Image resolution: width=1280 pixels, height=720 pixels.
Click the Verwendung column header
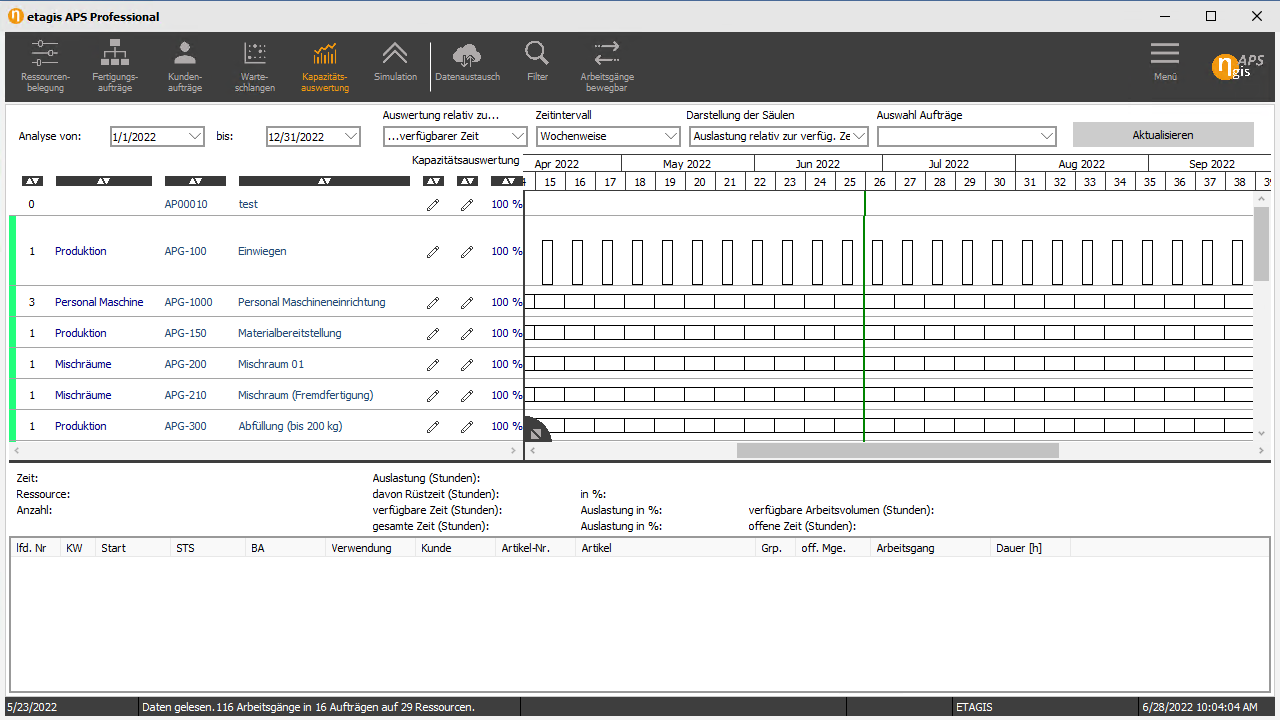tap(371, 548)
